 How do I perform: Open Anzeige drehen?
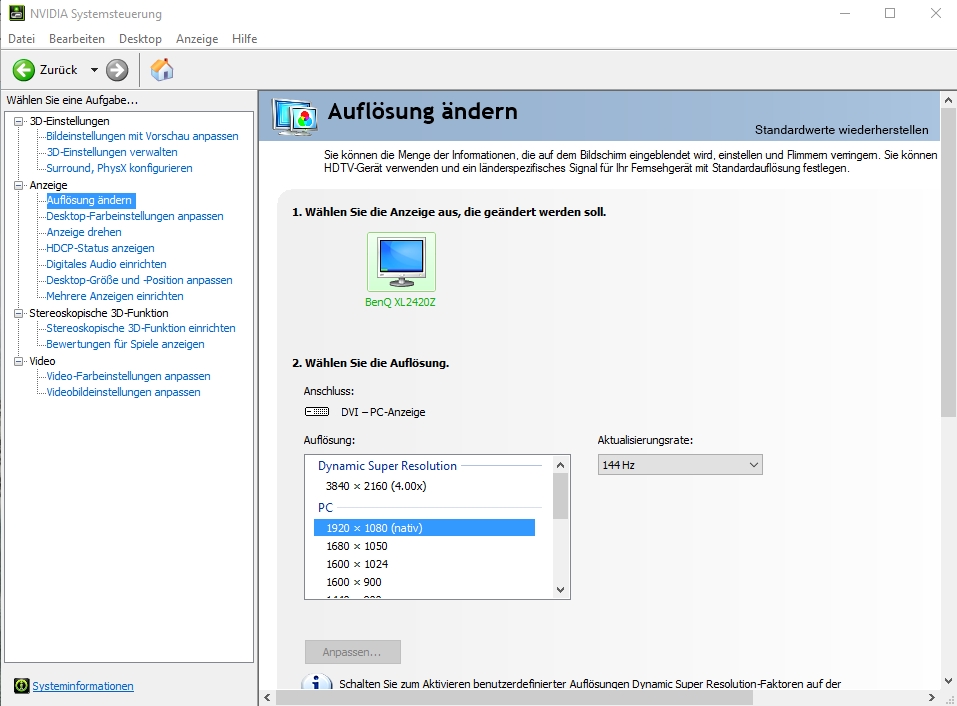[x=84, y=232]
